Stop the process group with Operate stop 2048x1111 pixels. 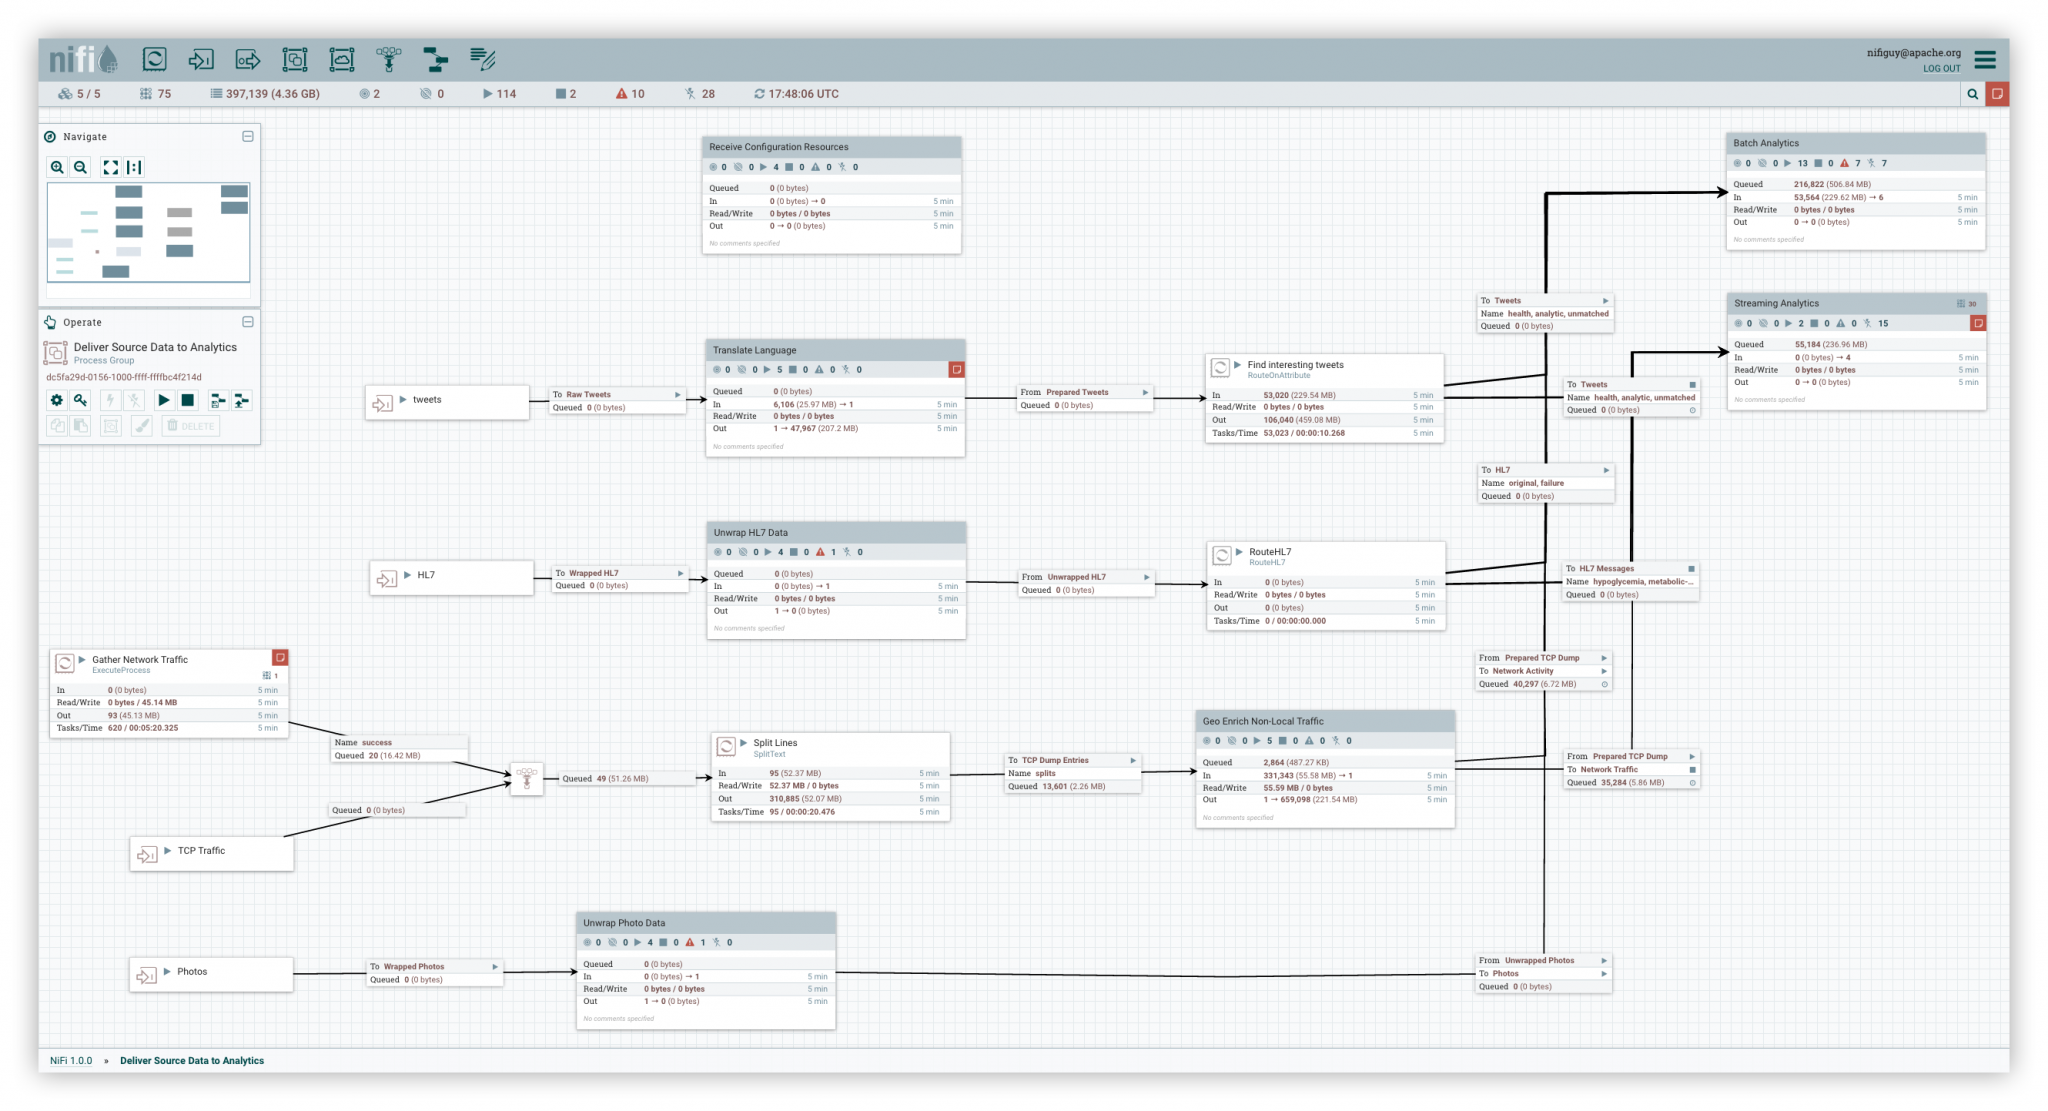(187, 400)
